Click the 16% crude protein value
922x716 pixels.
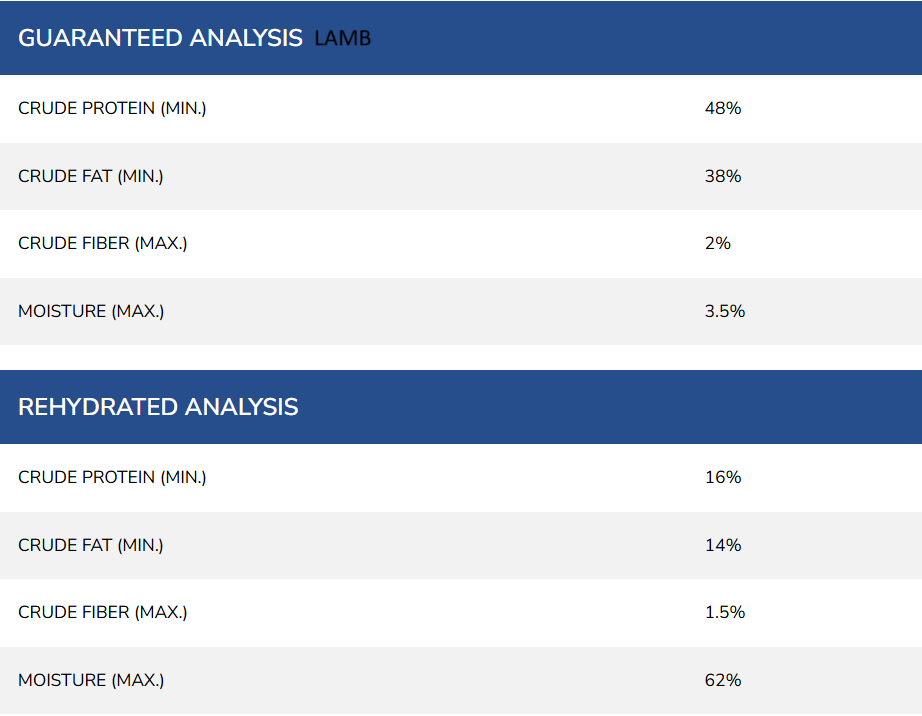(x=723, y=477)
